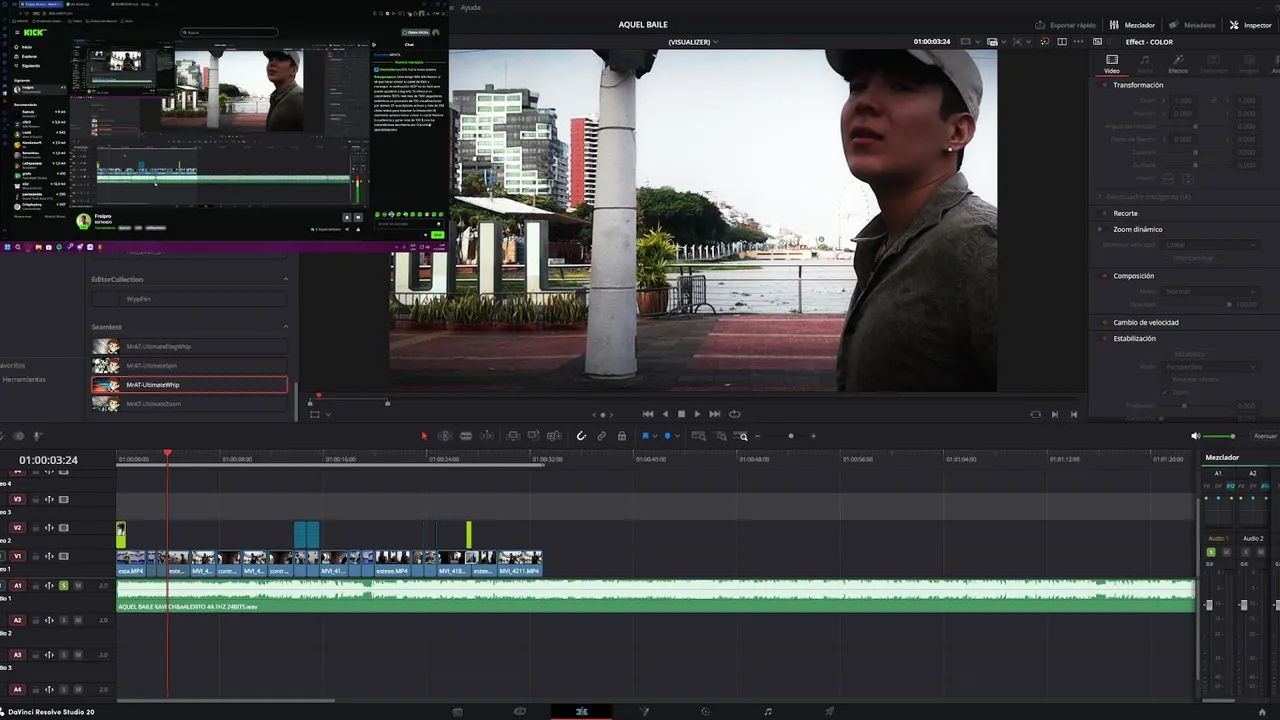Screen dimensions: 1280x720
Task: Disable the V3 video track
Action: (64, 499)
